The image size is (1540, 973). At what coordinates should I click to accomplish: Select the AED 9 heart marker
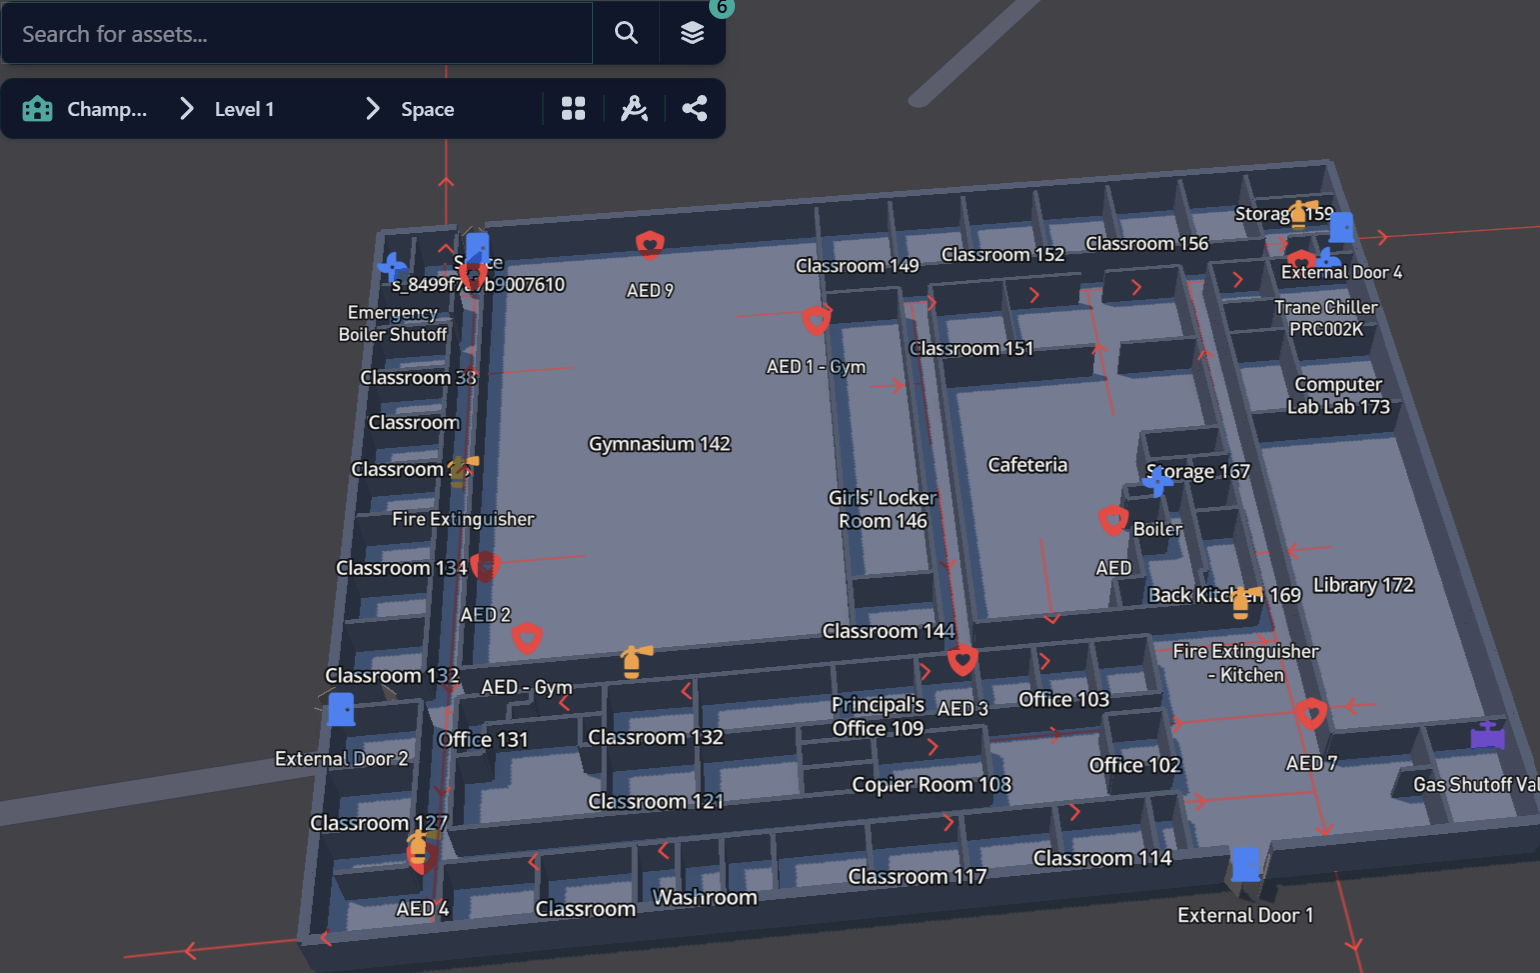coord(650,244)
